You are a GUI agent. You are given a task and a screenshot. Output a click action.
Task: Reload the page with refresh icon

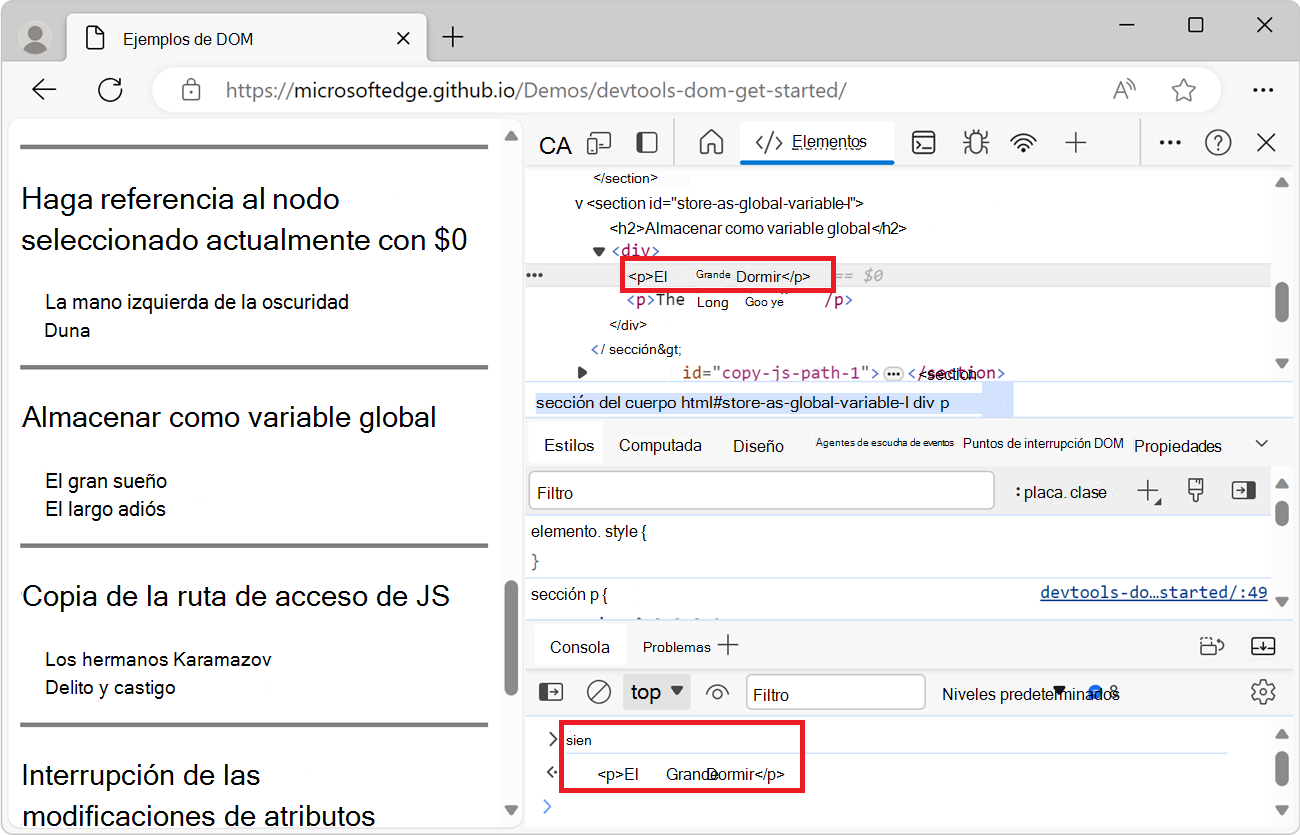tap(110, 90)
